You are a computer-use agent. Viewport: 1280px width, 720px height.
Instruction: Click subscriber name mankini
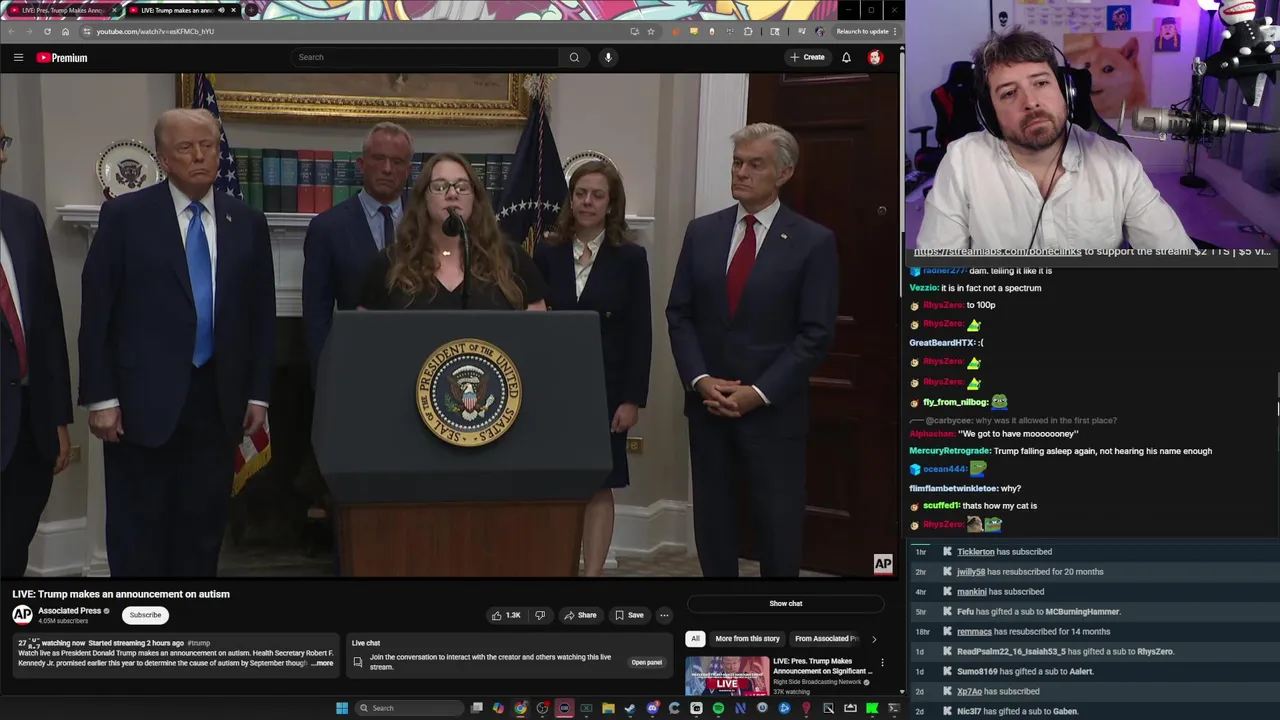coord(972,592)
